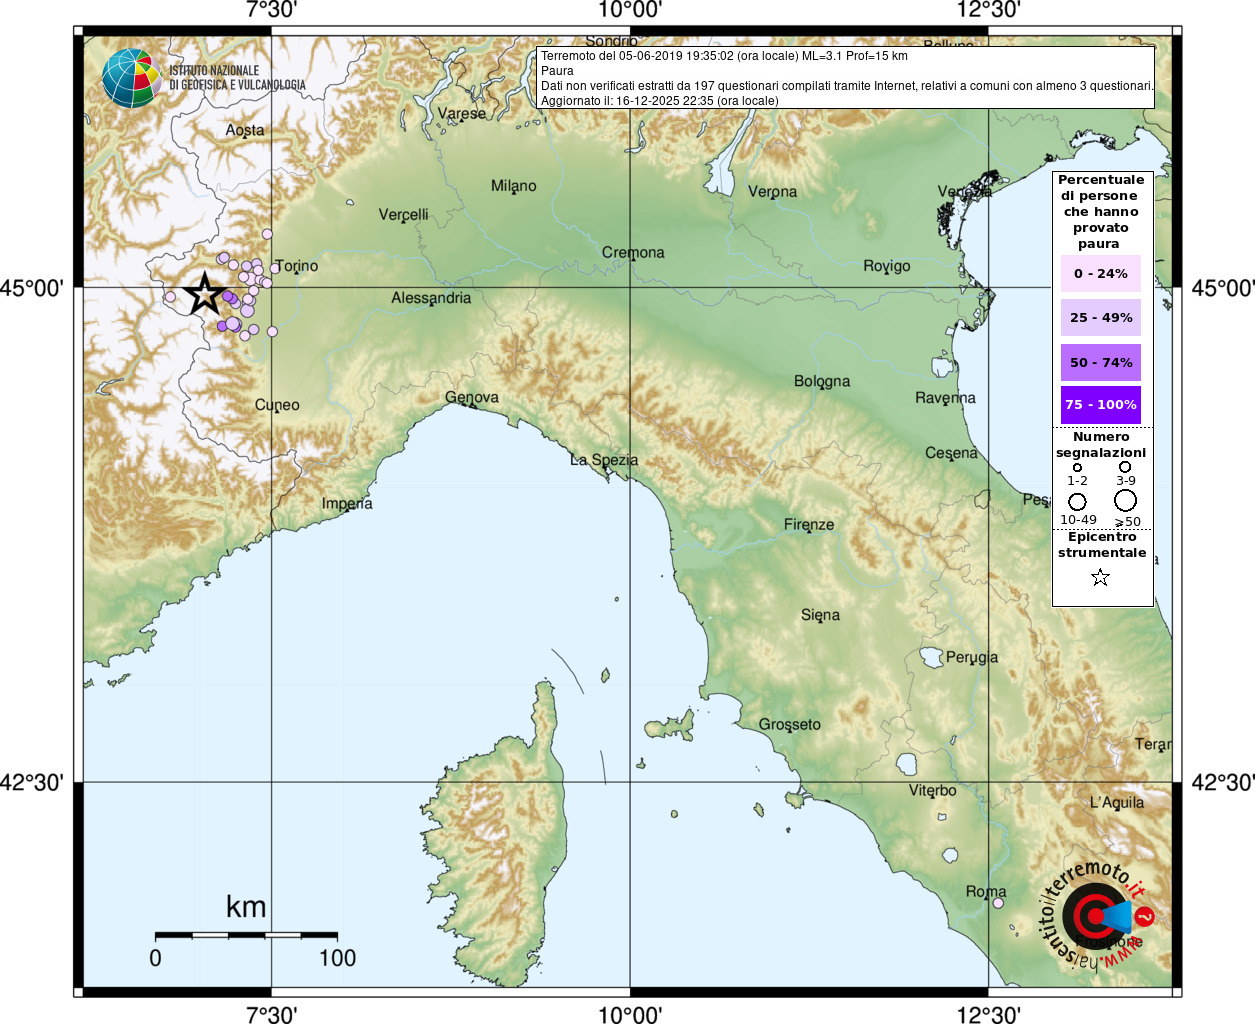Click the 1-2 reports circle in legend
The width and height of the screenshot is (1255, 1024).
[x=1077, y=467]
